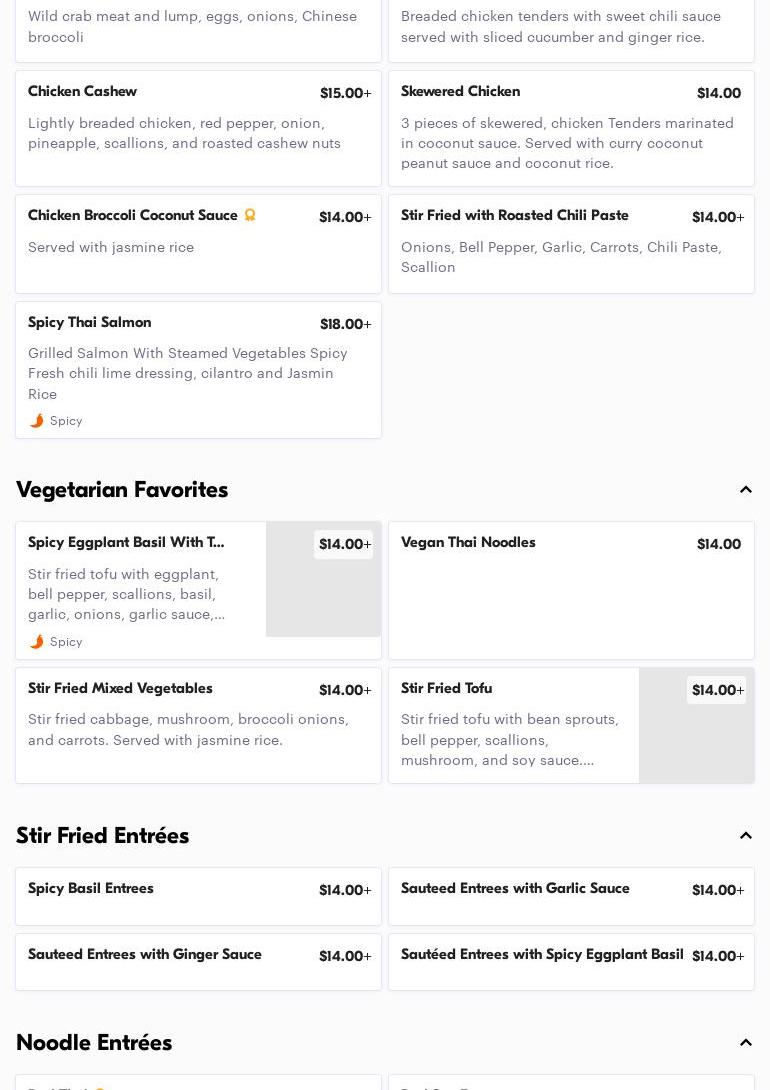This screenshot has width=770, height=1090.
Task: Click the Chicken Broccoli Coconut Sauce title
Action: (133, 216)
